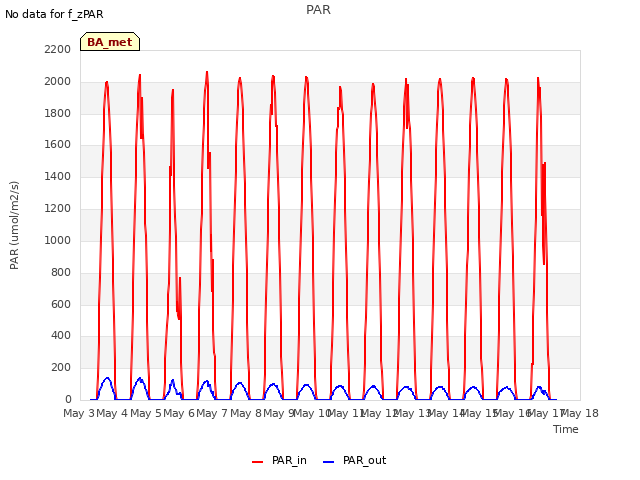
Task: Click the 1200 y-axis tick label
Action: (x=58, y=209)
